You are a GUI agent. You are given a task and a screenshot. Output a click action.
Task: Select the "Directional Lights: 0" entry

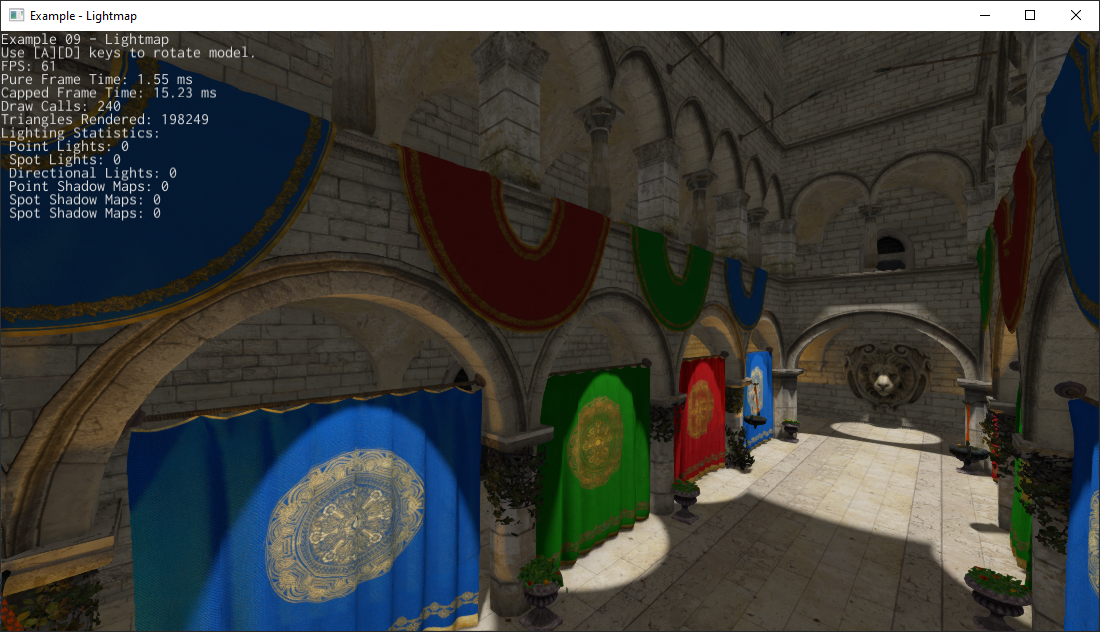click(x=92, y=173)
